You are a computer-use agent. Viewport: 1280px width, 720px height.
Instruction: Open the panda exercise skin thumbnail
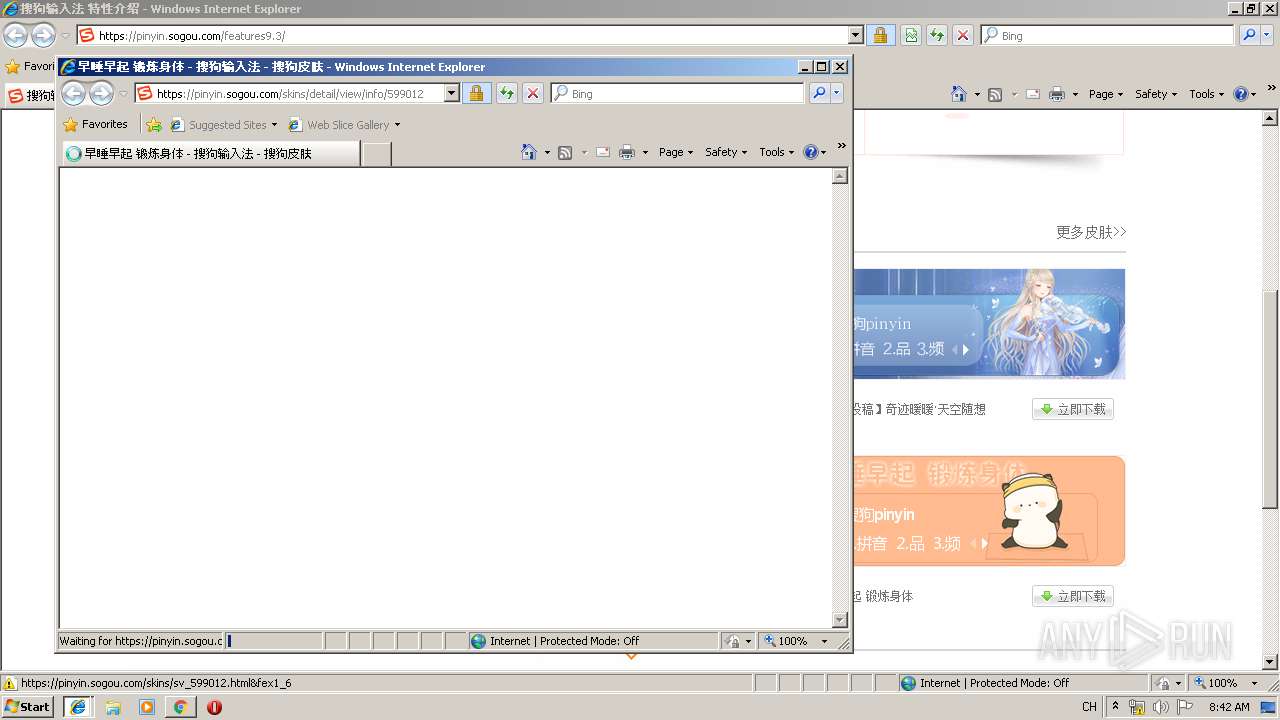[x=990, y=511]
